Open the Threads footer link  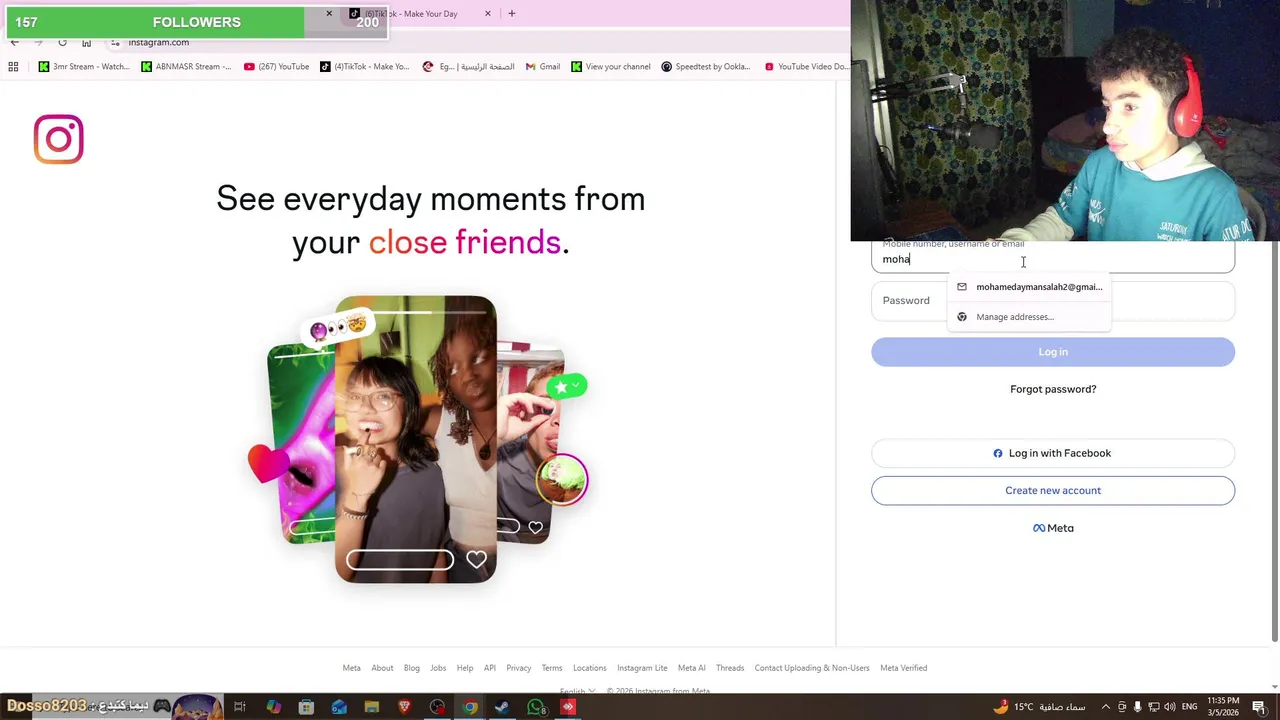coord(730,668)
